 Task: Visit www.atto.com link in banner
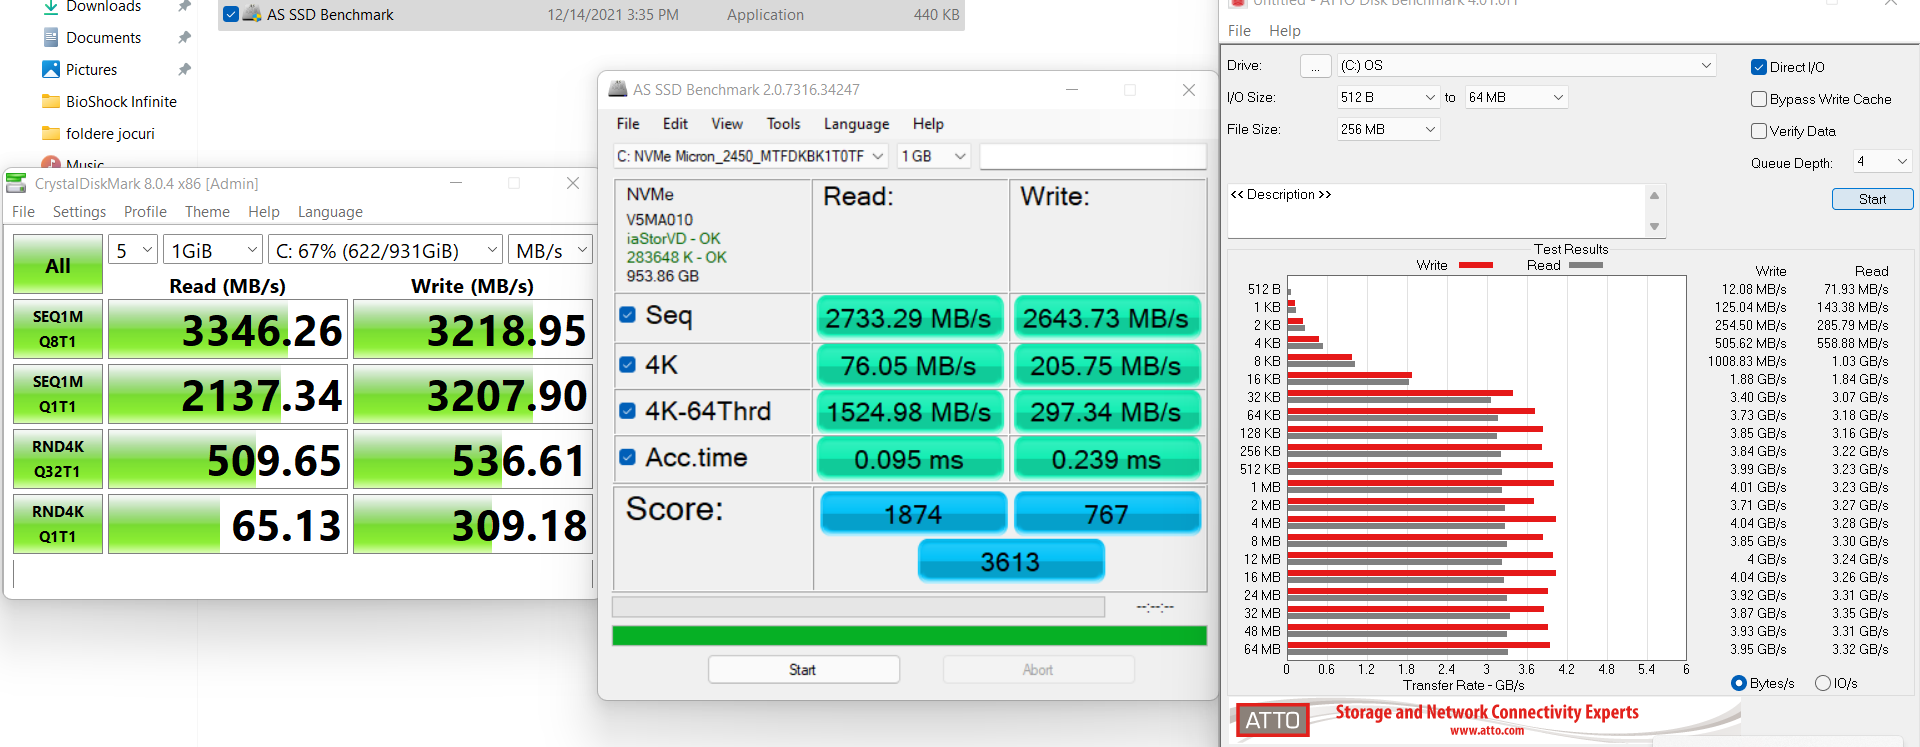pyautogui.click(x=1487, y=731)
